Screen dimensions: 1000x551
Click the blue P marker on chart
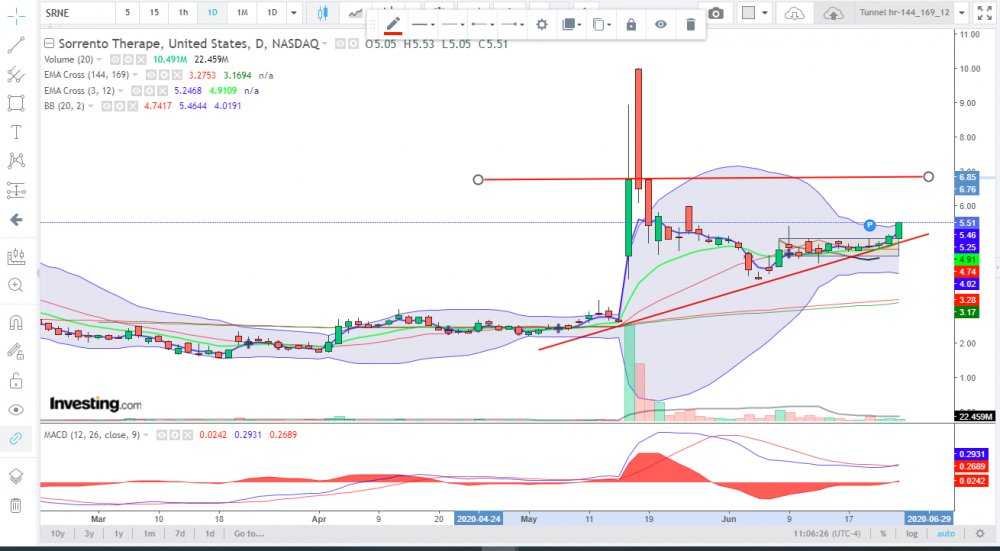pyautogui.click(x=869, y=225)
